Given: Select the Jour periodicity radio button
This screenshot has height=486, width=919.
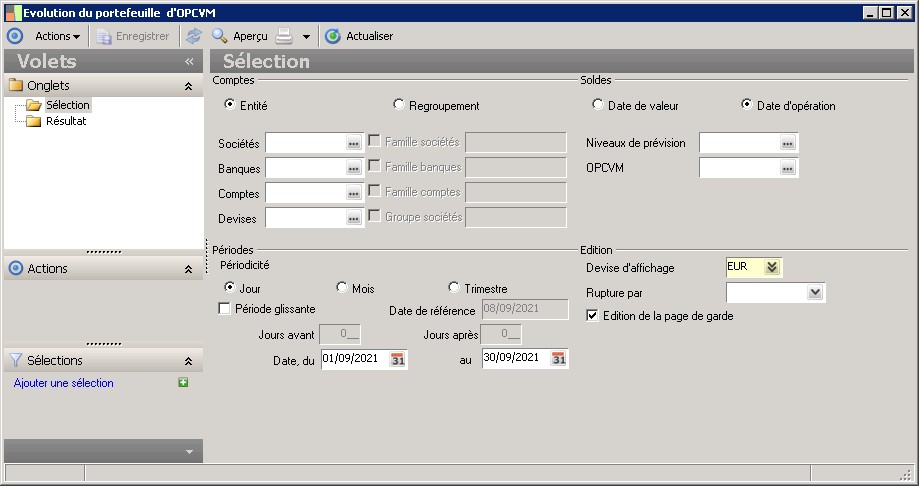Looking at the screenshot, I should click(230, 287).
